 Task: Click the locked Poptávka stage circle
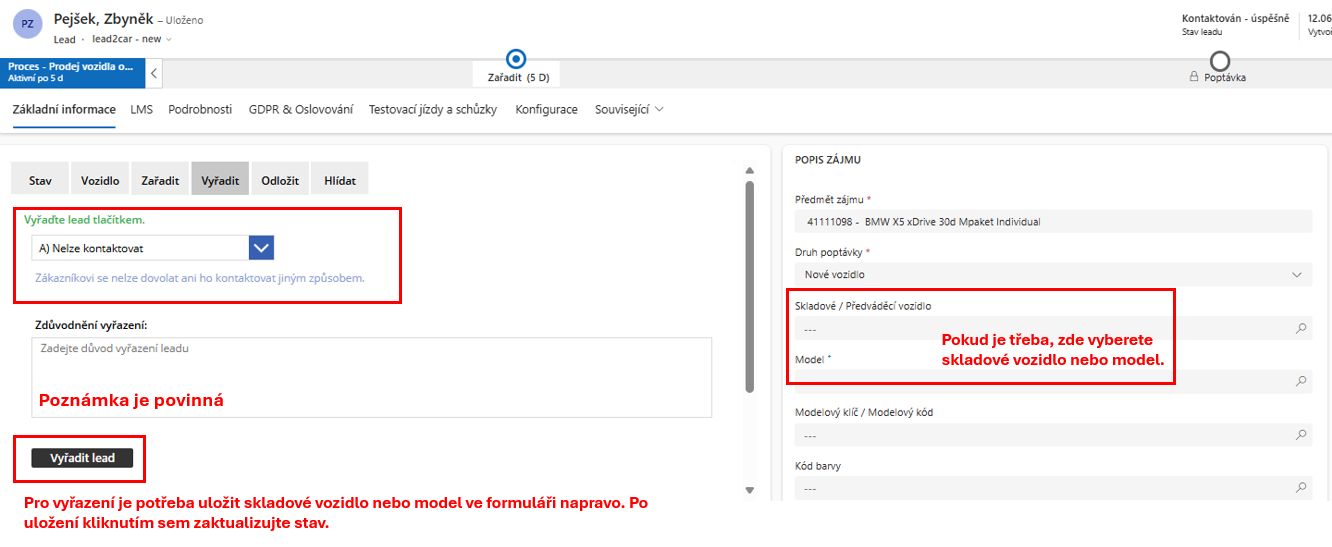click(x=1219, y=61)
